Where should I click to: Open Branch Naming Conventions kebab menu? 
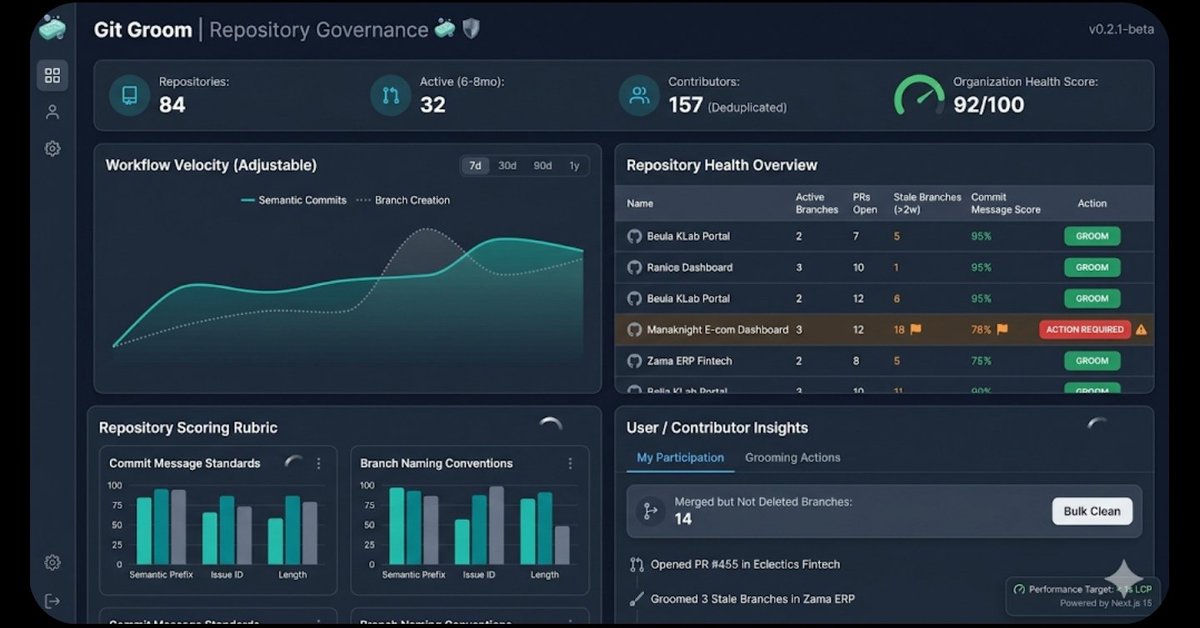pyautogui.click(x=570, y=463)
